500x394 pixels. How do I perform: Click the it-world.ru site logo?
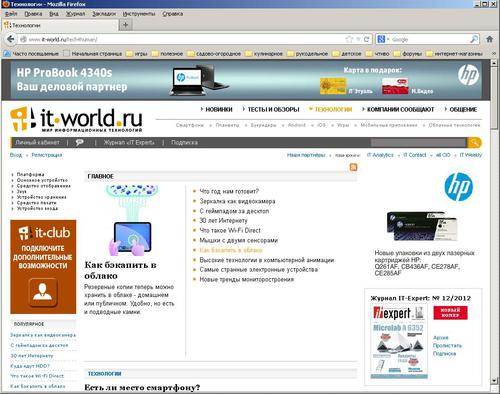coord(76,119)
